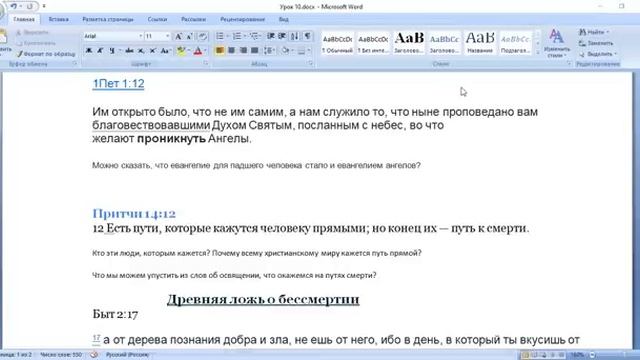Open Font dialog launcher
This screenshot has height=360, width=640.
pyautogui.click(x=206, y=64)
